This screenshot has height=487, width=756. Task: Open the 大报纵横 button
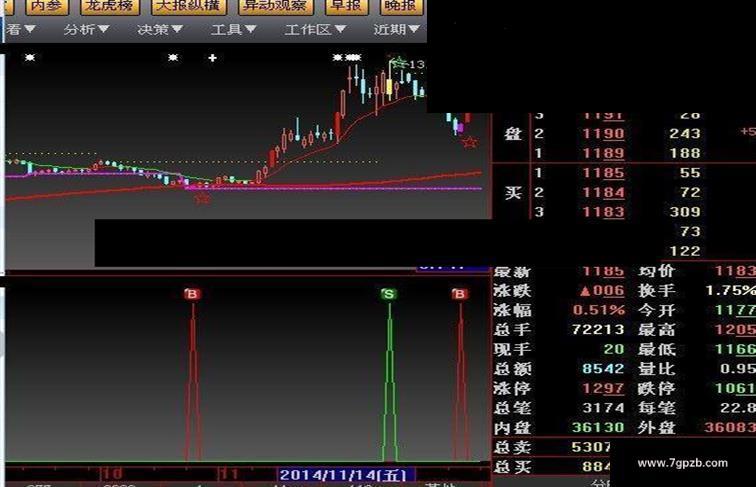point(189,5)
